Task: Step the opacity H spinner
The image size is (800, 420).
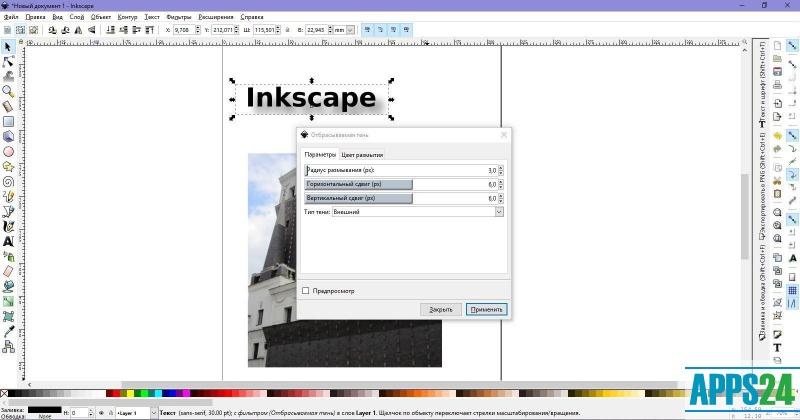Action: pos(91,413)
